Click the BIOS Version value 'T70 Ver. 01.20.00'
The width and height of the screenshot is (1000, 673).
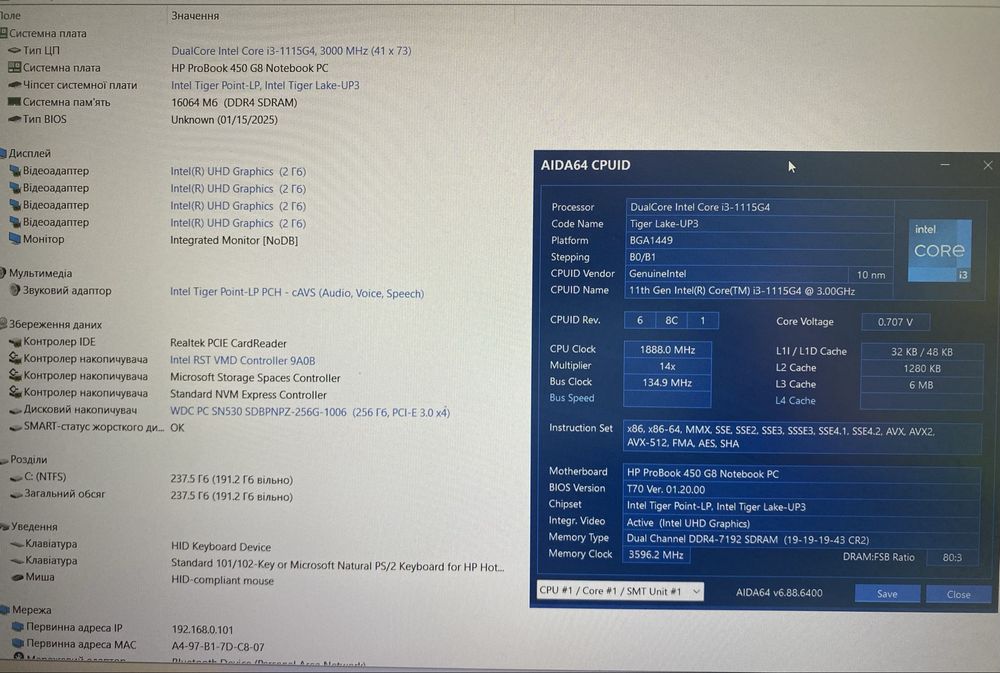(801, 489)
